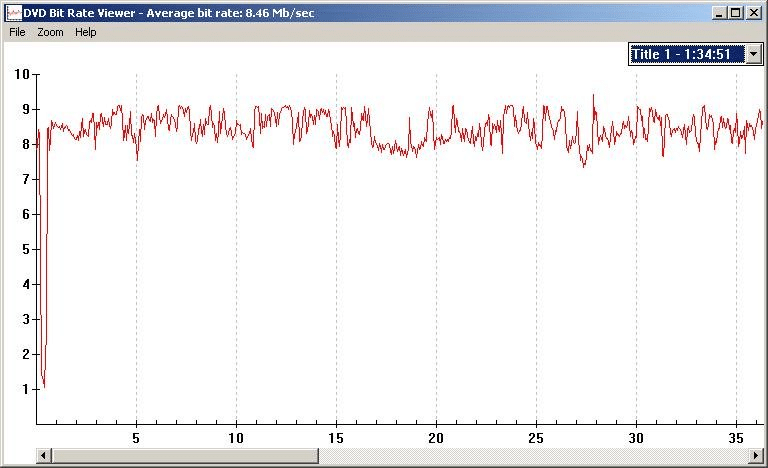This screenshot has height=468, width=768.
Task: Click the DVD Bit Rate Viewer title icon
Action: click(14, 13)
